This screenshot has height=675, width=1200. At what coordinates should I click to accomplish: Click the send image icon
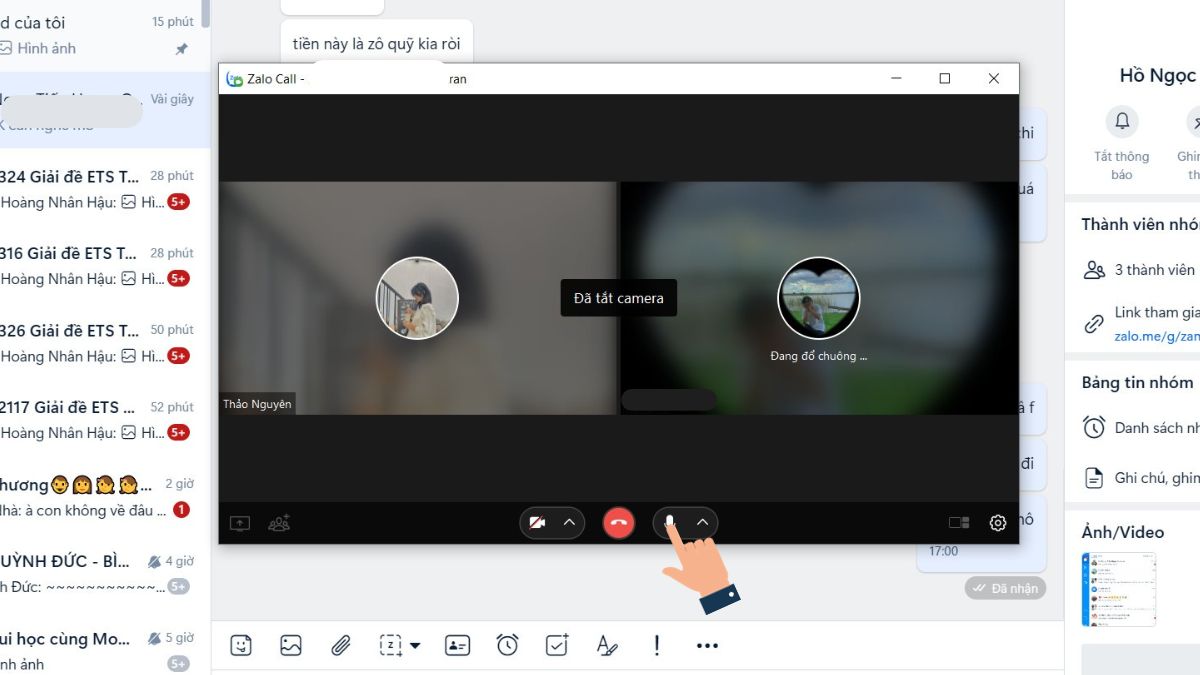[291, 646]
